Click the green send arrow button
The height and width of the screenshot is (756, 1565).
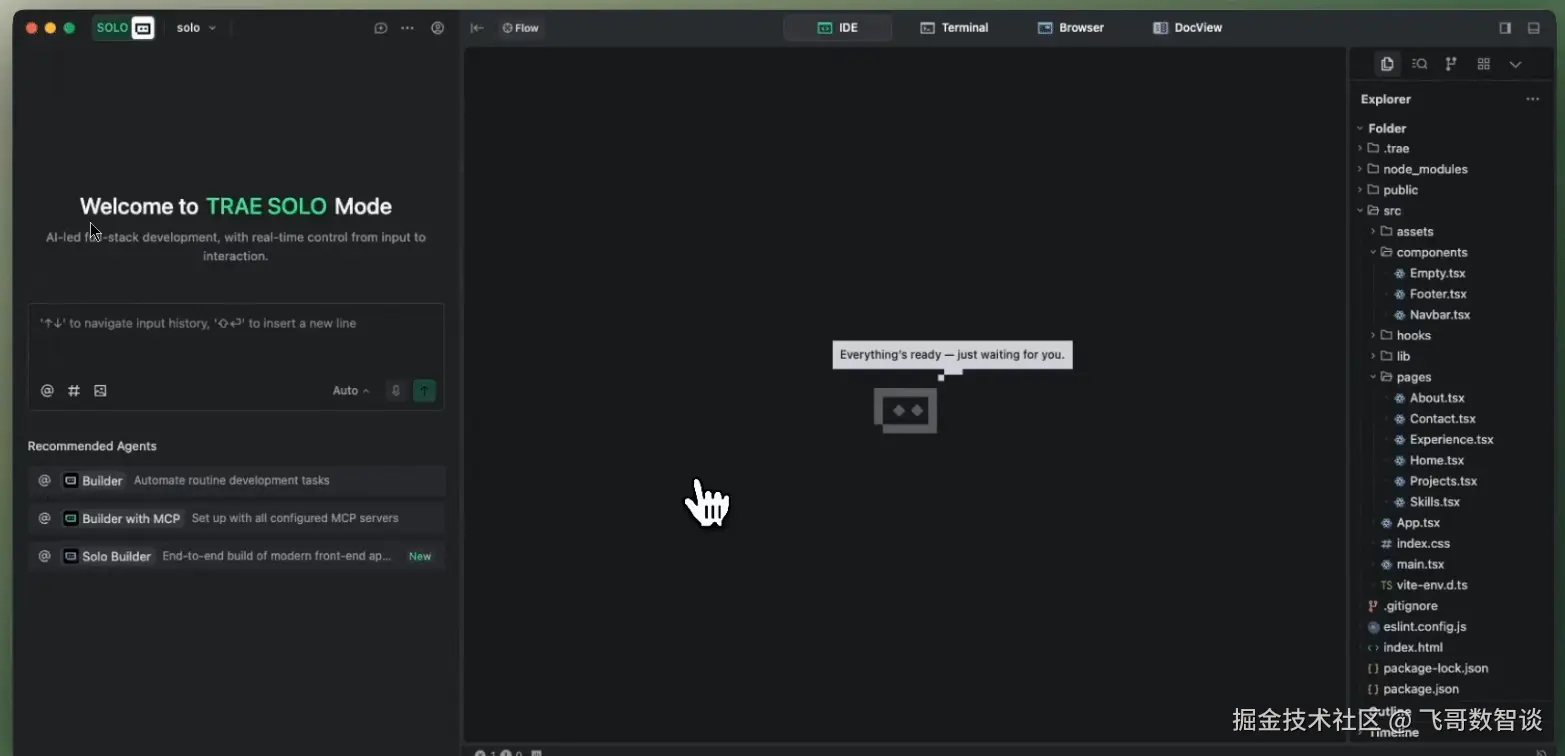425,391
